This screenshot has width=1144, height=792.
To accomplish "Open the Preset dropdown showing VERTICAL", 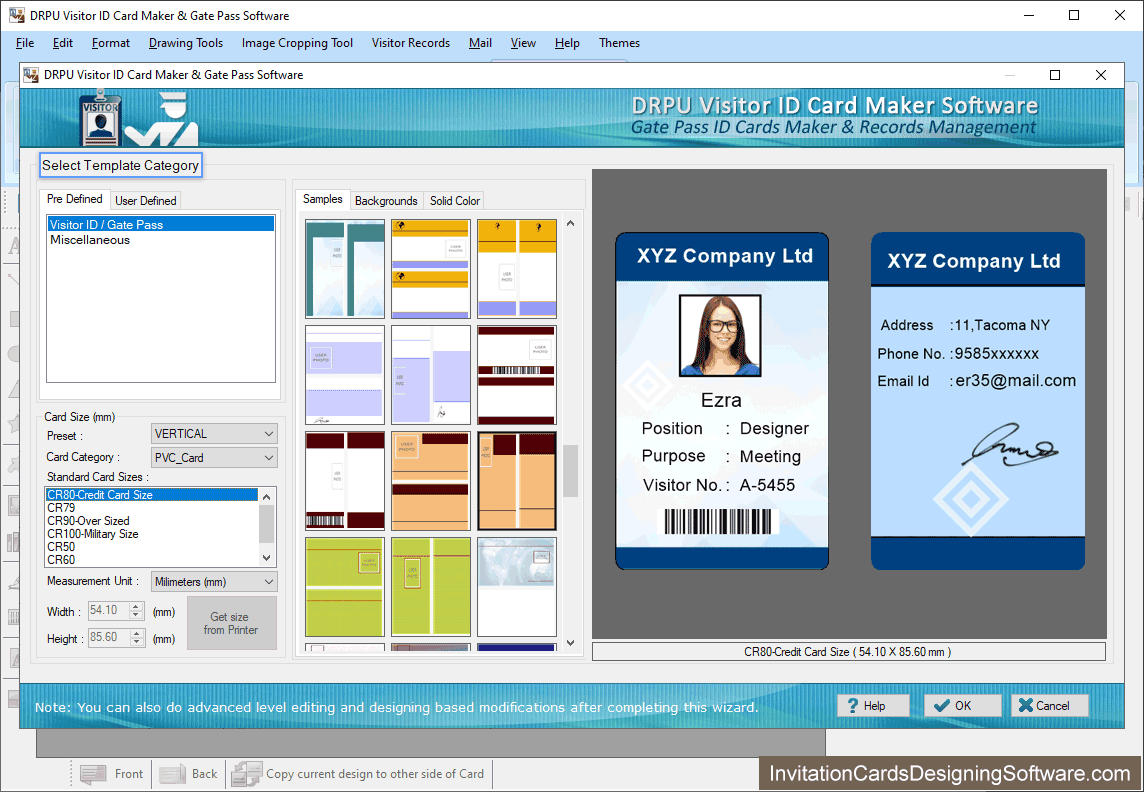I will coord(213,433).
